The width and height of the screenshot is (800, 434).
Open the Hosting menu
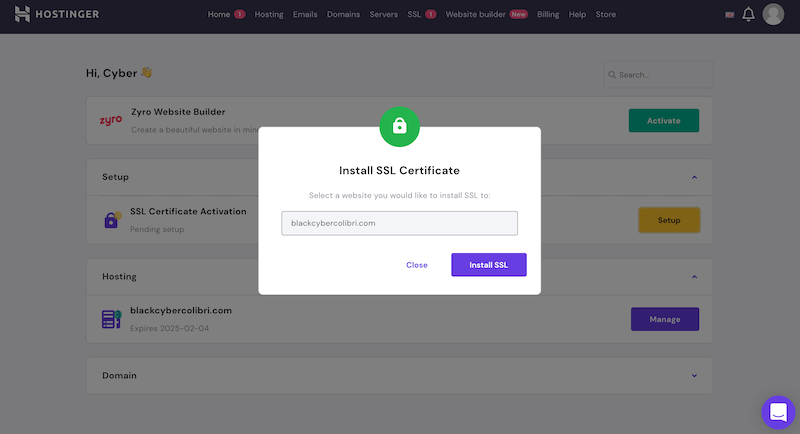(x=269, y=14)
